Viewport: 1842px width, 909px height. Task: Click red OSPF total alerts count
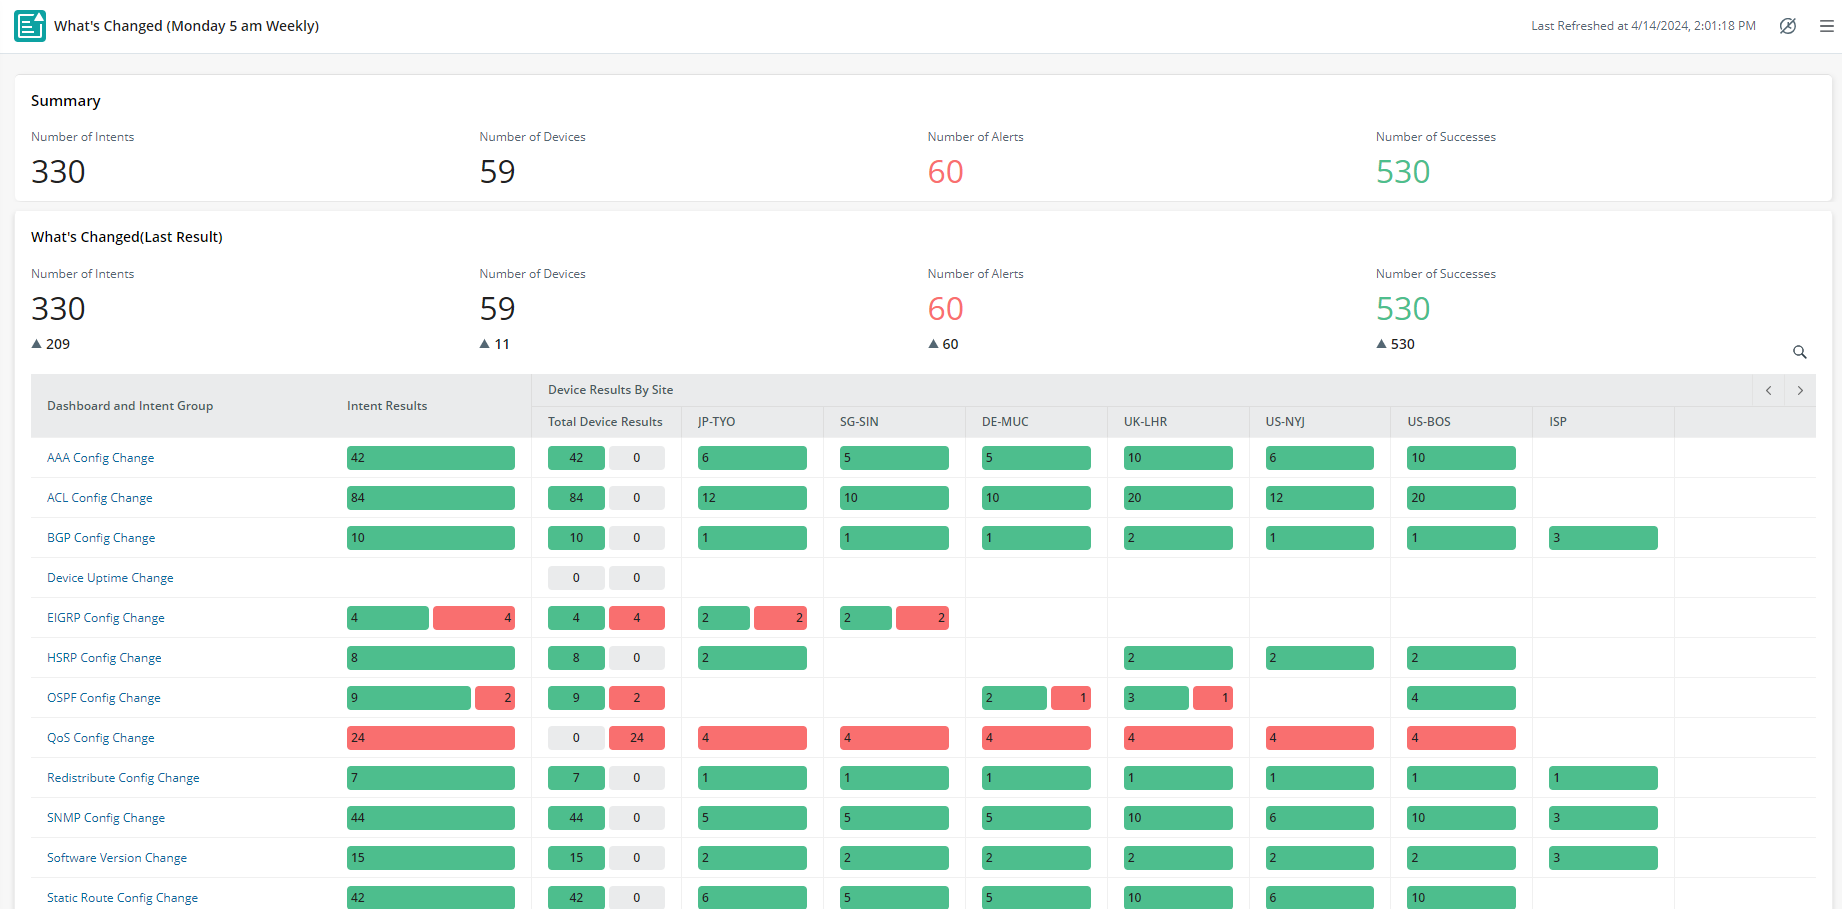click(x=636, y=698)
